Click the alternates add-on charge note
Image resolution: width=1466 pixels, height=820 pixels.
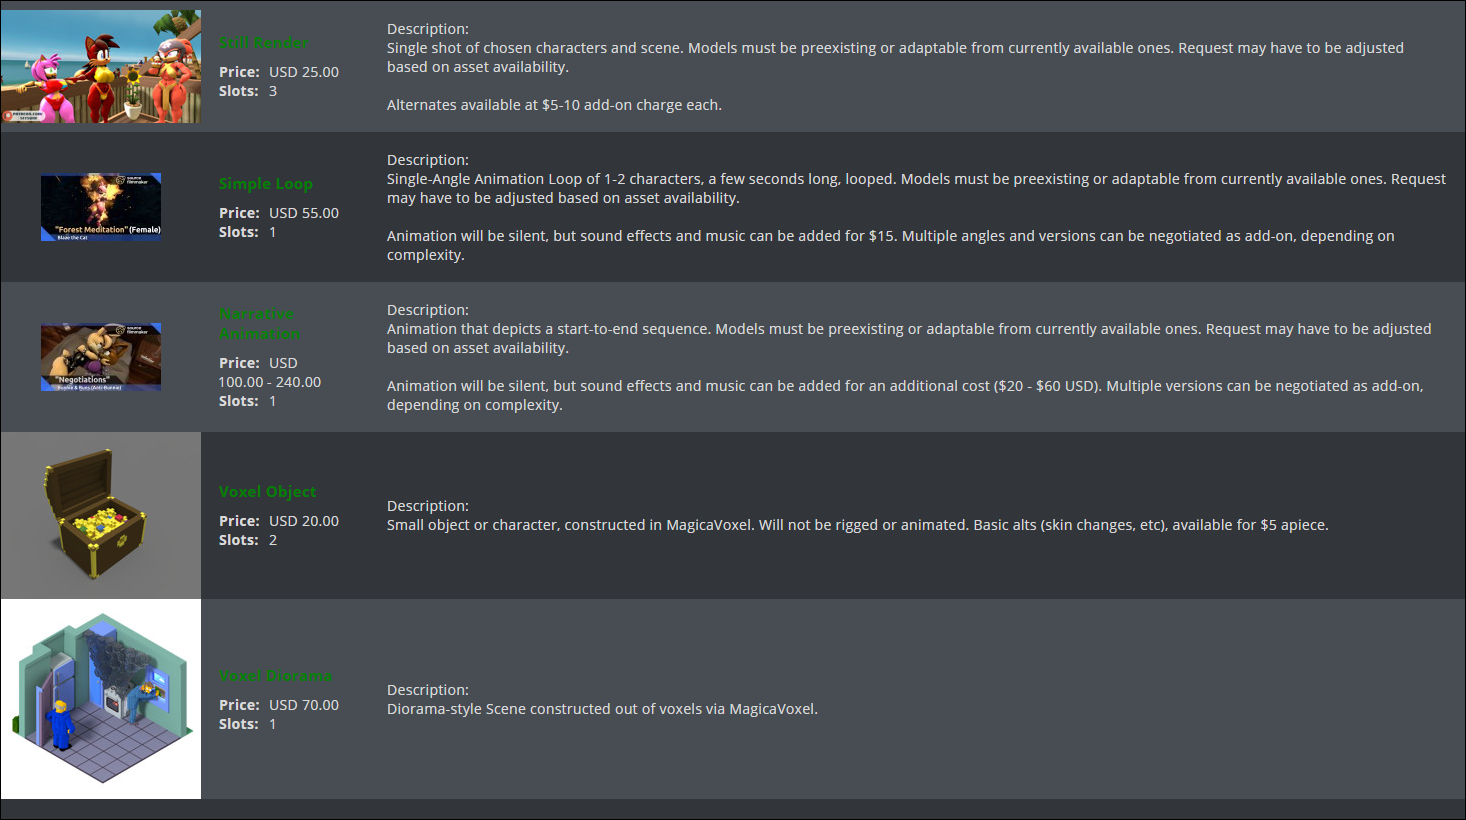pos(554,105)
